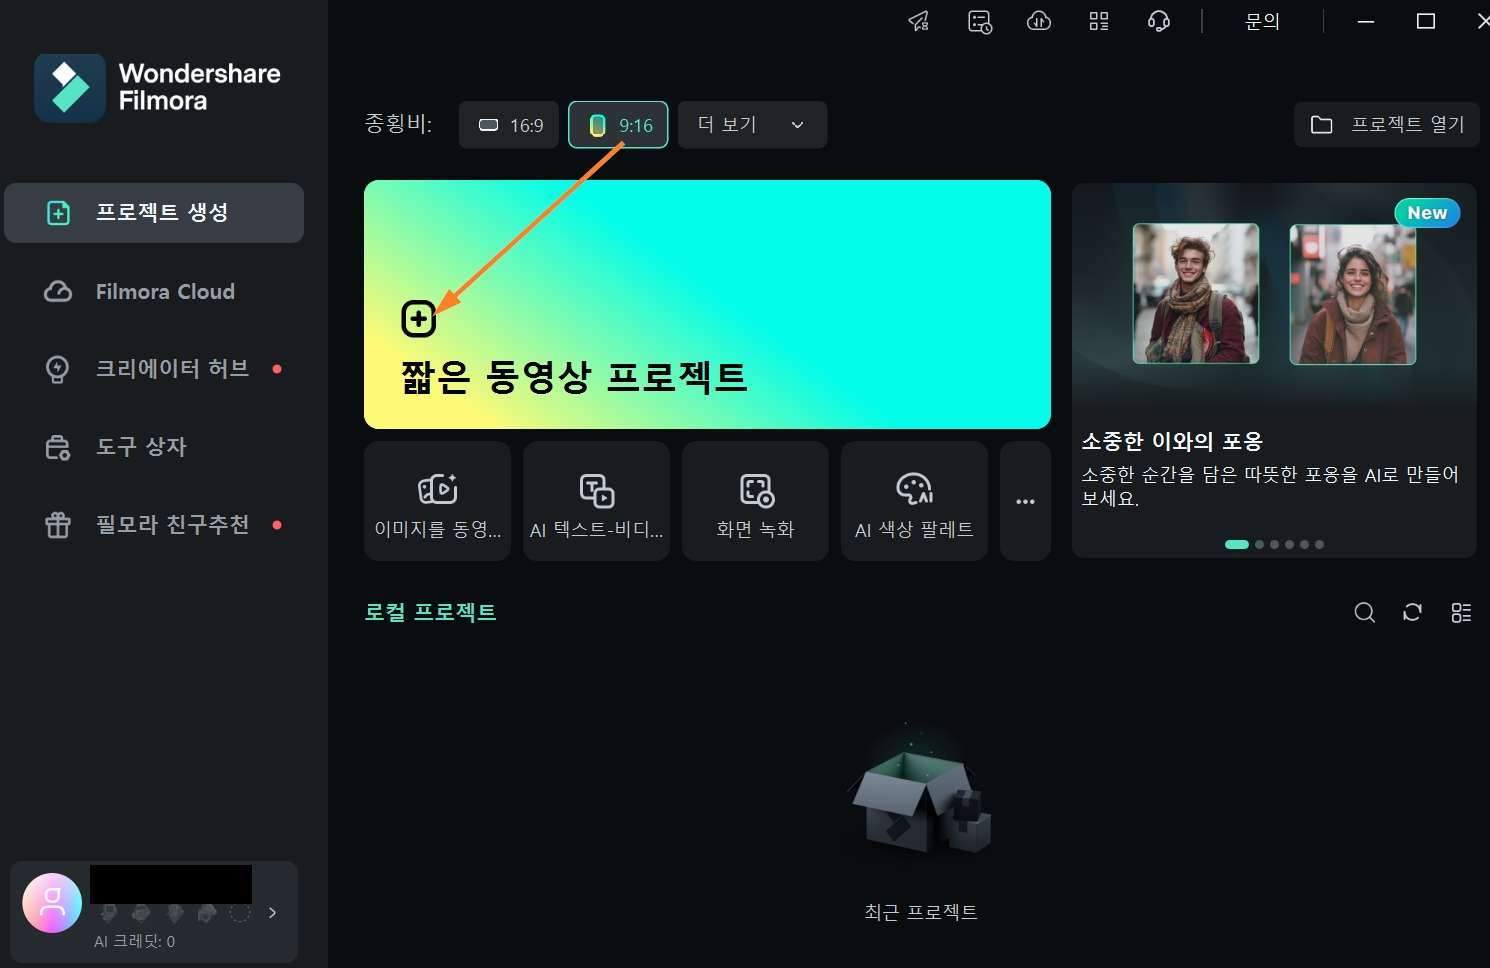The width and height of the screenshot is (1490, 968).
Task: Open the AI 색상 팔레트 tool
Action: [x=914, y=501]
